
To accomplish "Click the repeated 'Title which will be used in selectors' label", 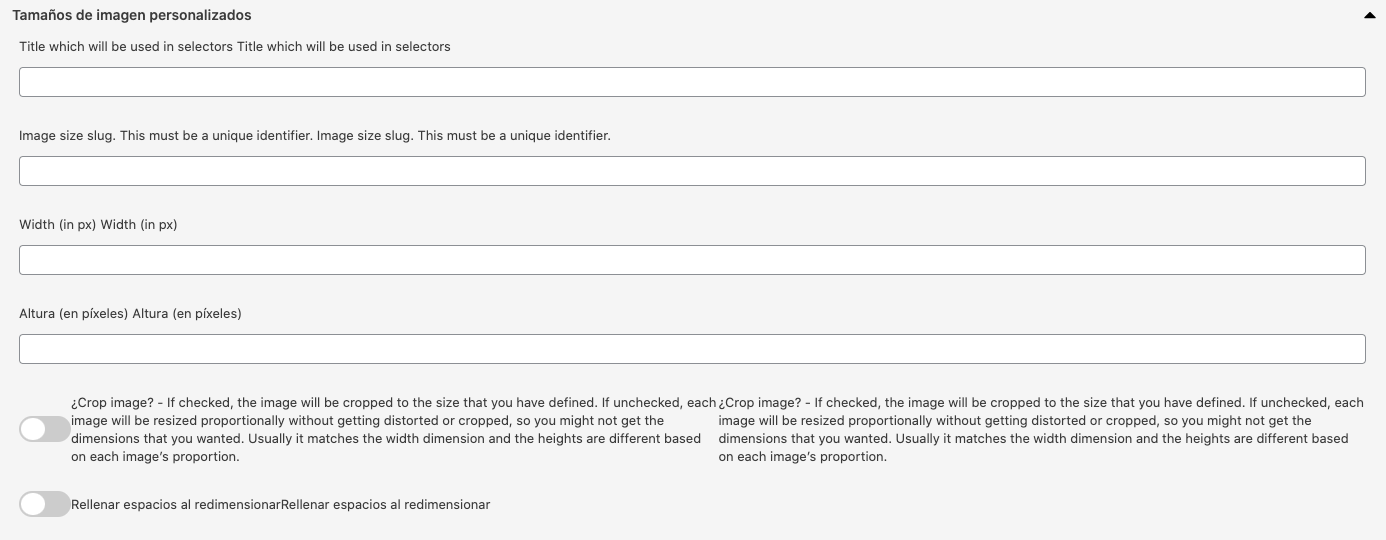I will [344, 47].
